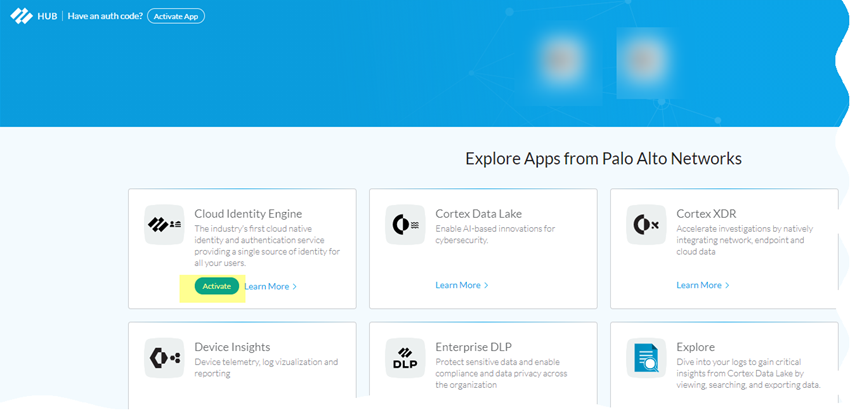
Task: Click the Cloud Identity Engine title
Action: (248, 213)
